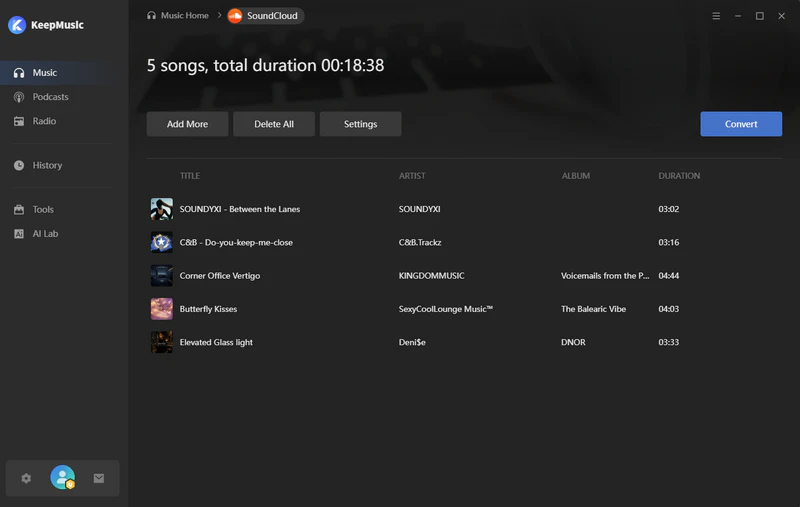Open the Radio sidebar icon
Screen dimensions: 800x507
coord(19,121)
